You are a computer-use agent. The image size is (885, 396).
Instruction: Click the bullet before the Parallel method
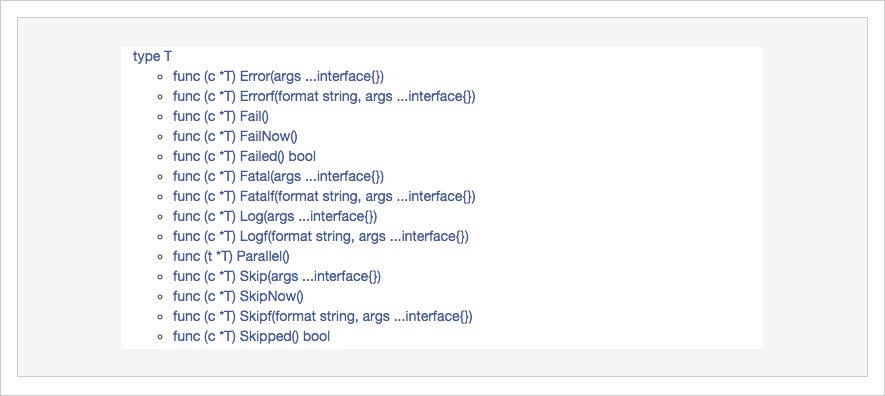pyautogui.click(x=160, y=257)
